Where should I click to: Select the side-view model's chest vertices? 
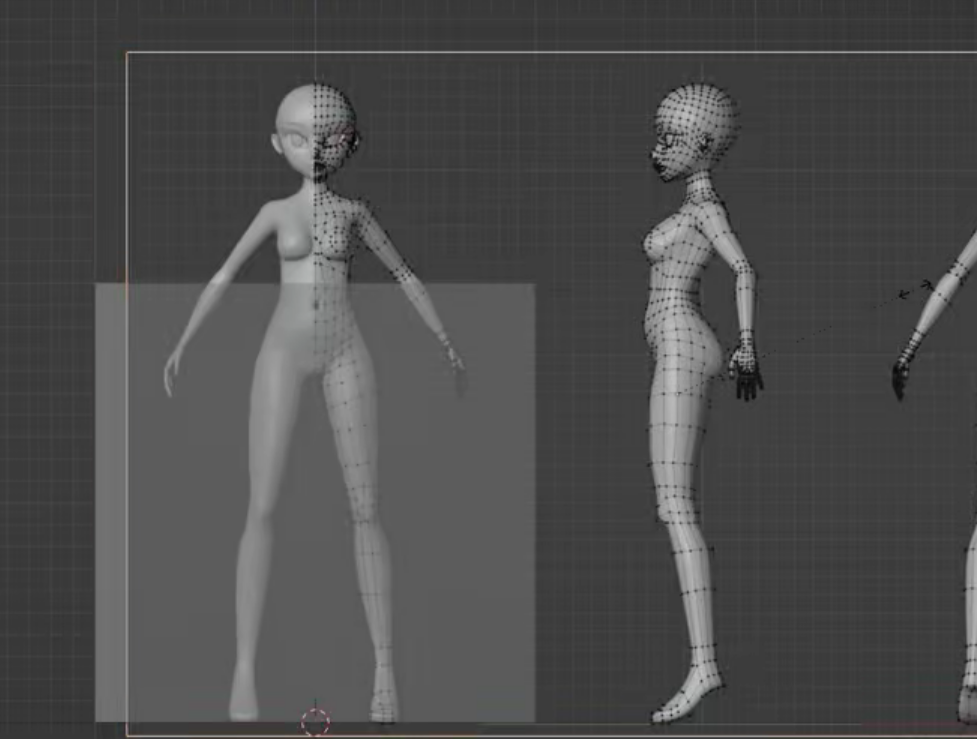point(665,240)
